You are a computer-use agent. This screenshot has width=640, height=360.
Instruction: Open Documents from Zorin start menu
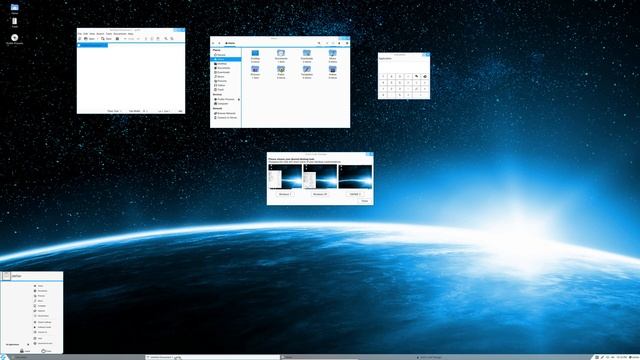pos(40,291)
